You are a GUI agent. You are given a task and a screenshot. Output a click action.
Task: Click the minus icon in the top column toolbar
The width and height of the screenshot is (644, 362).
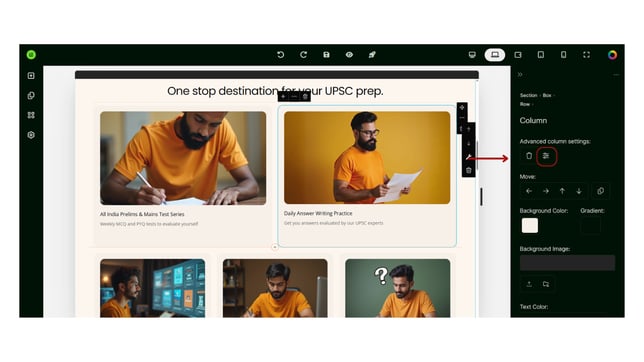point(294,97)
